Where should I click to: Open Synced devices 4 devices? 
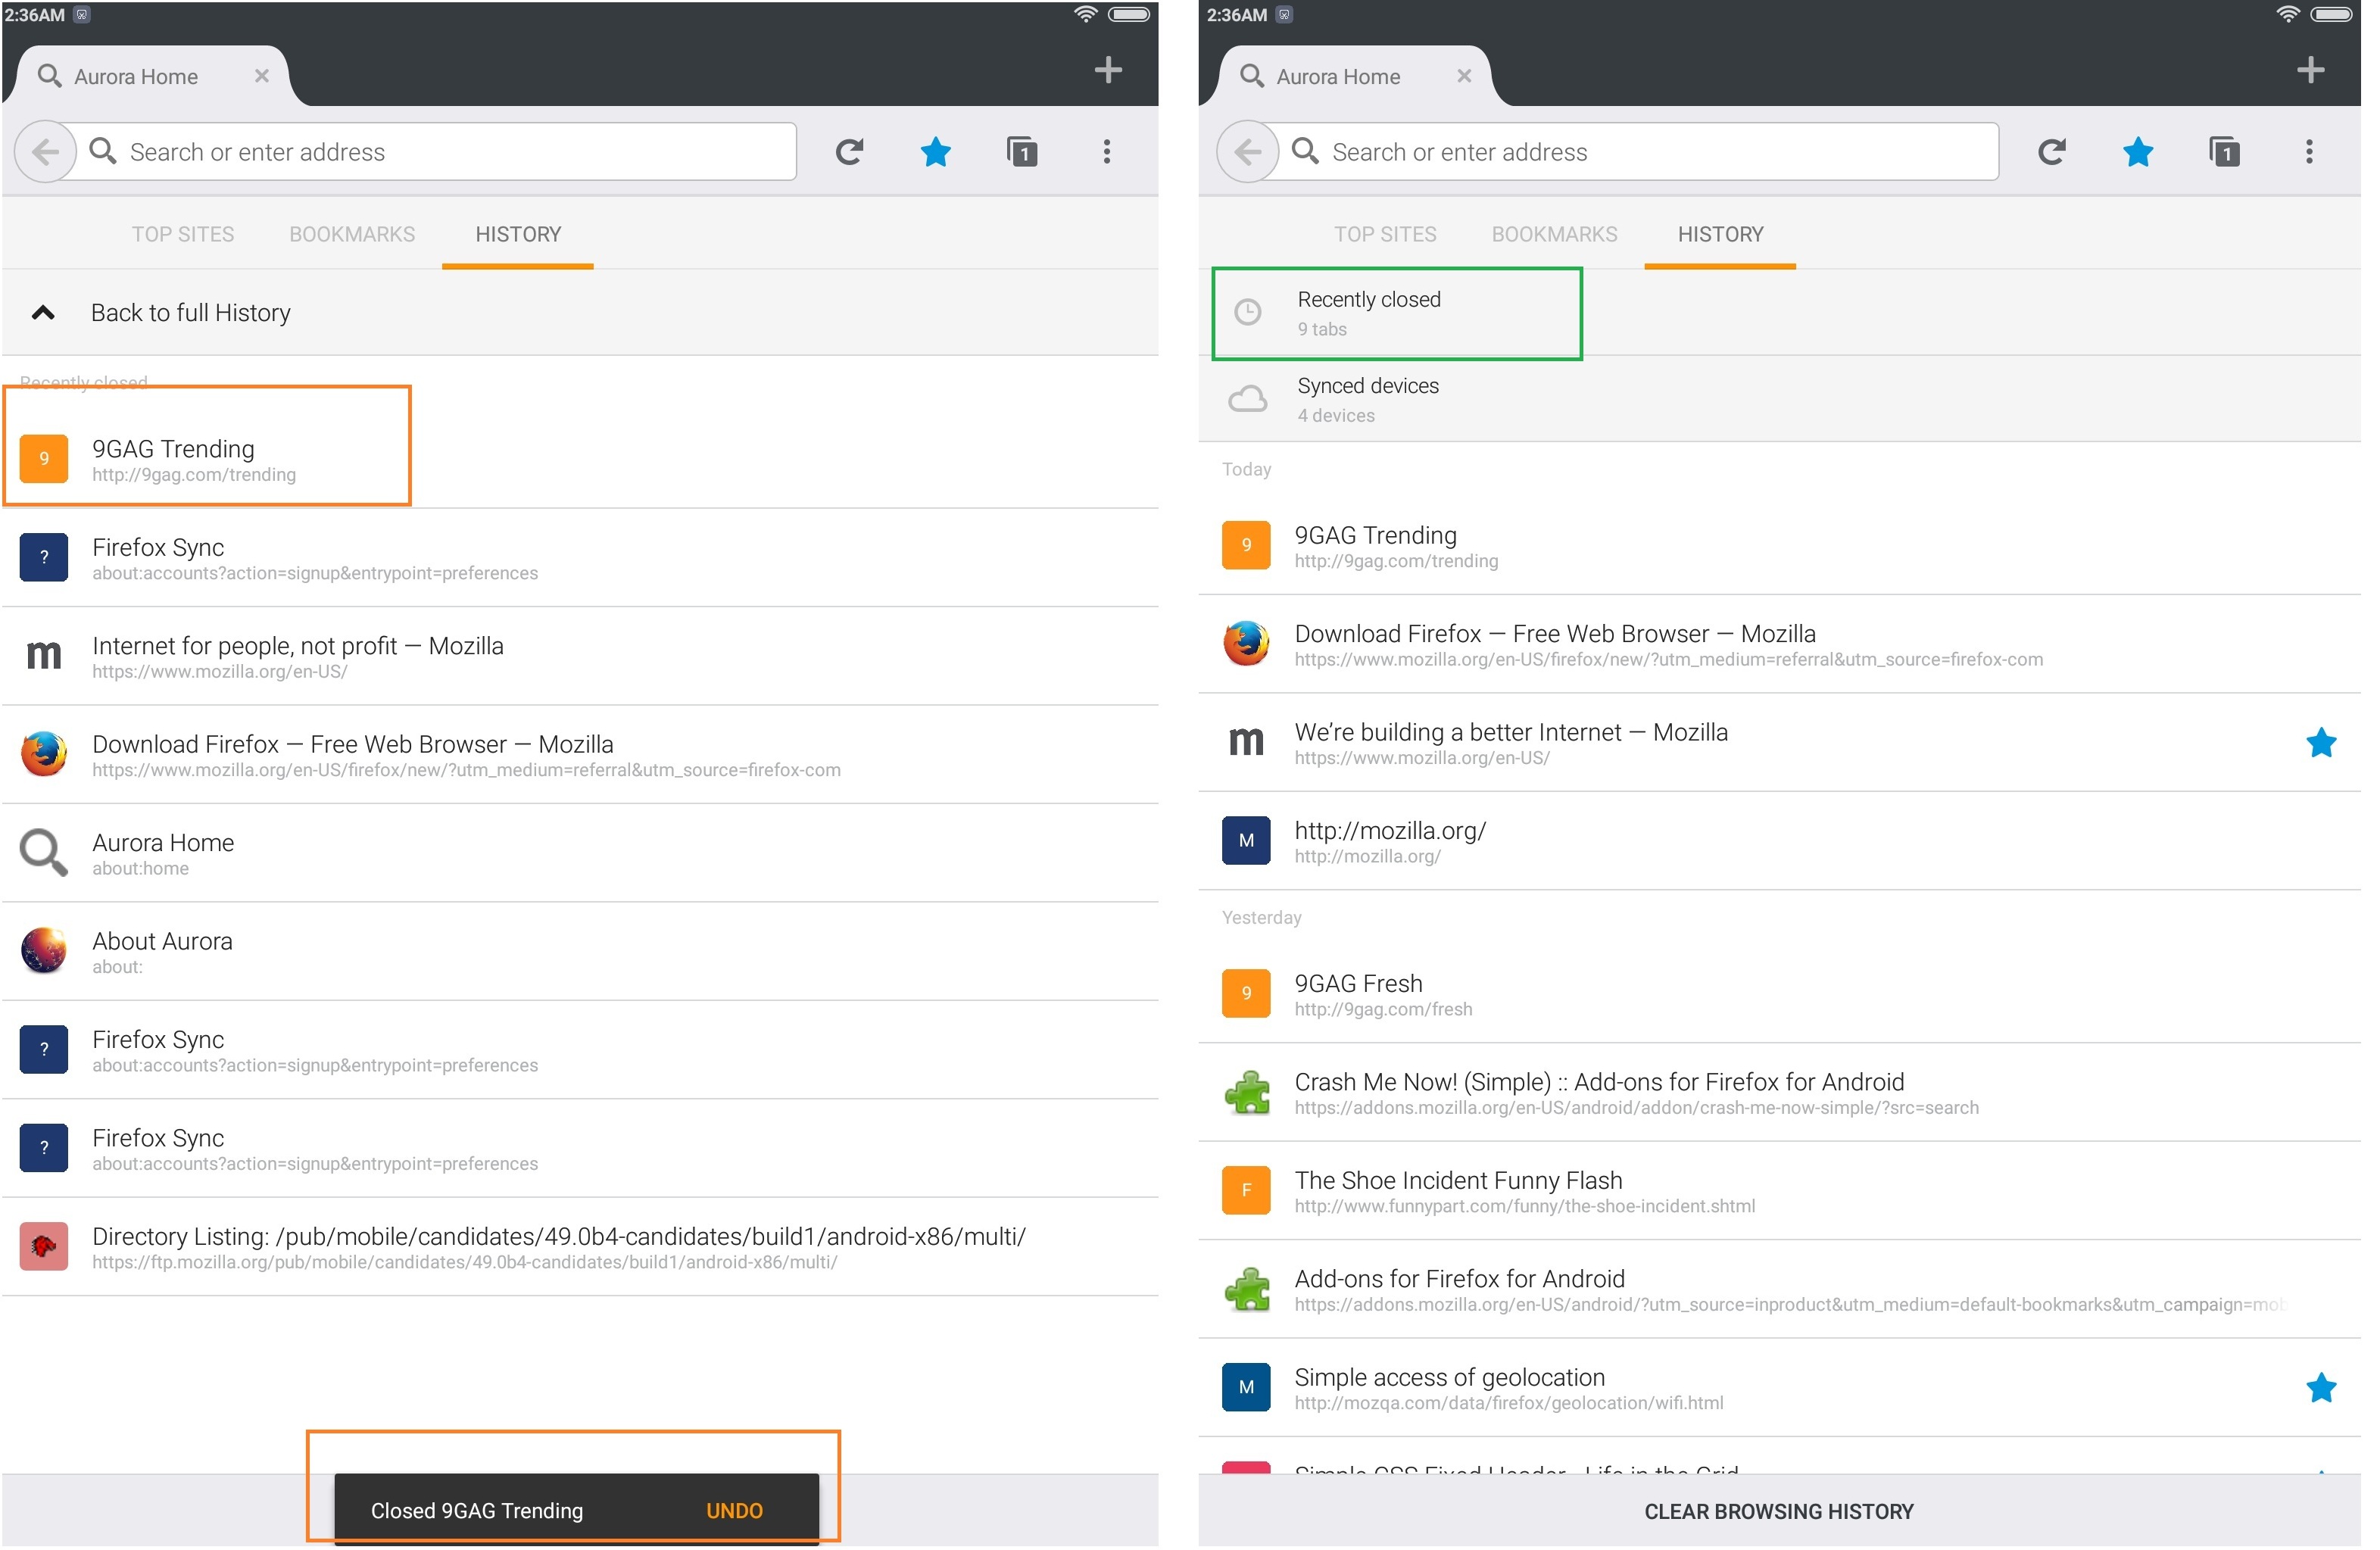coord(1780,399)
